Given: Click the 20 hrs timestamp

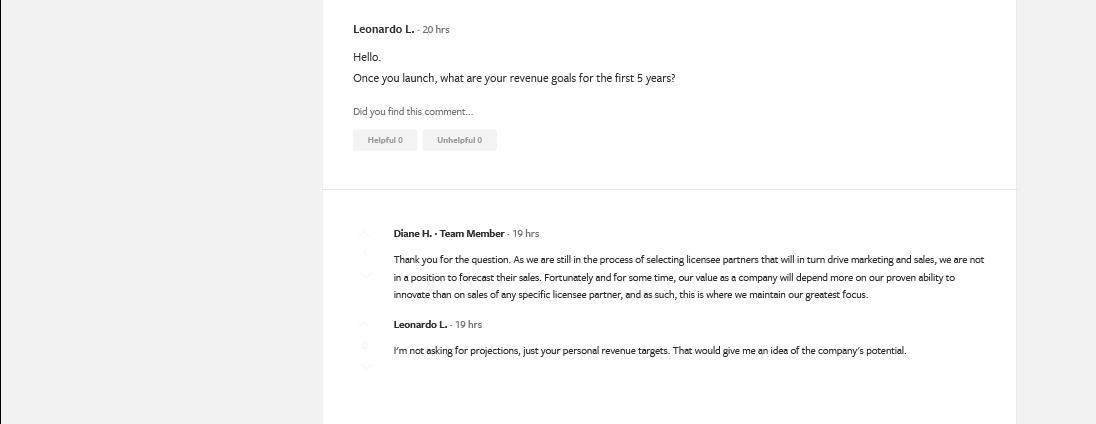Looking at the screenshot, I should [436, 30].
